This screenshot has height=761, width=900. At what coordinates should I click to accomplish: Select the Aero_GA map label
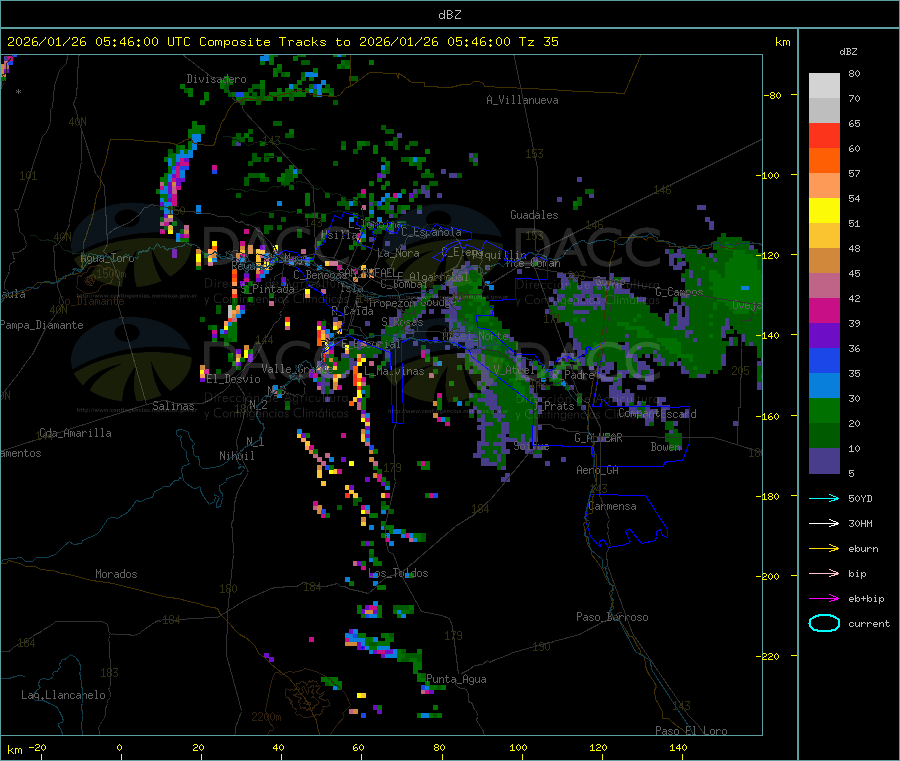click(598, 470)
